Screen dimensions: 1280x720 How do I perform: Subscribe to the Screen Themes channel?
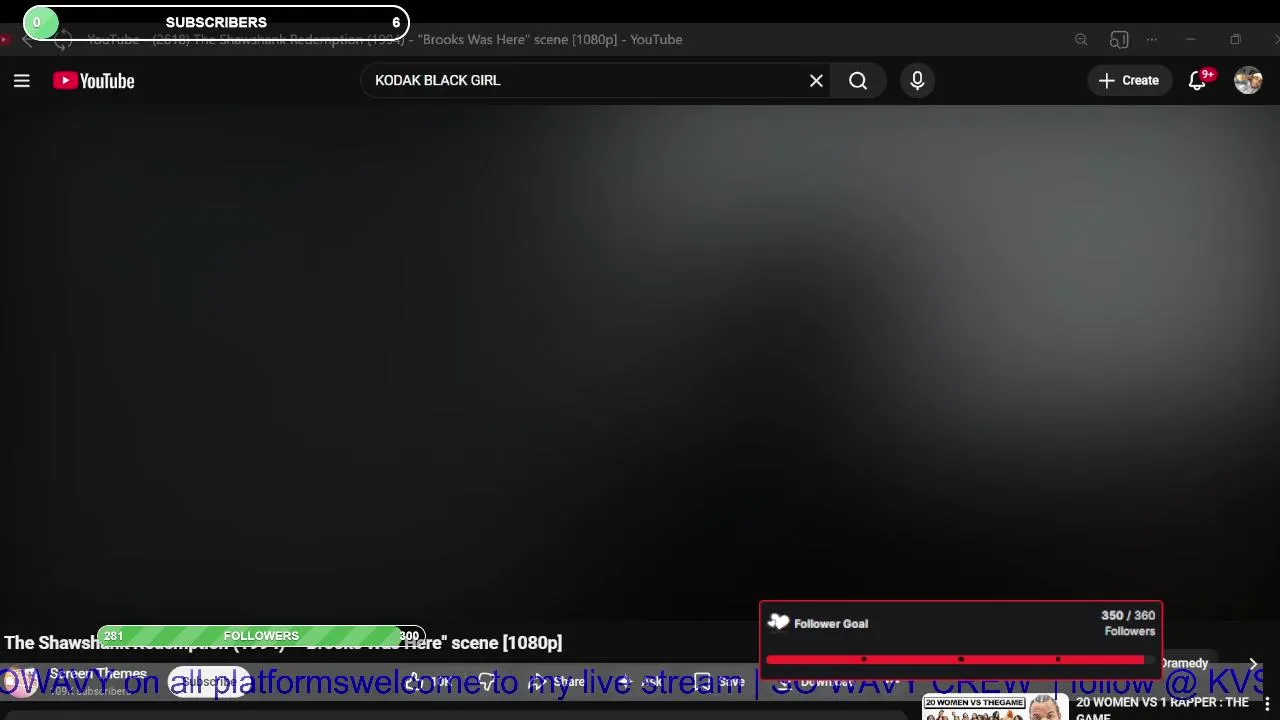(x=209, y=682)
